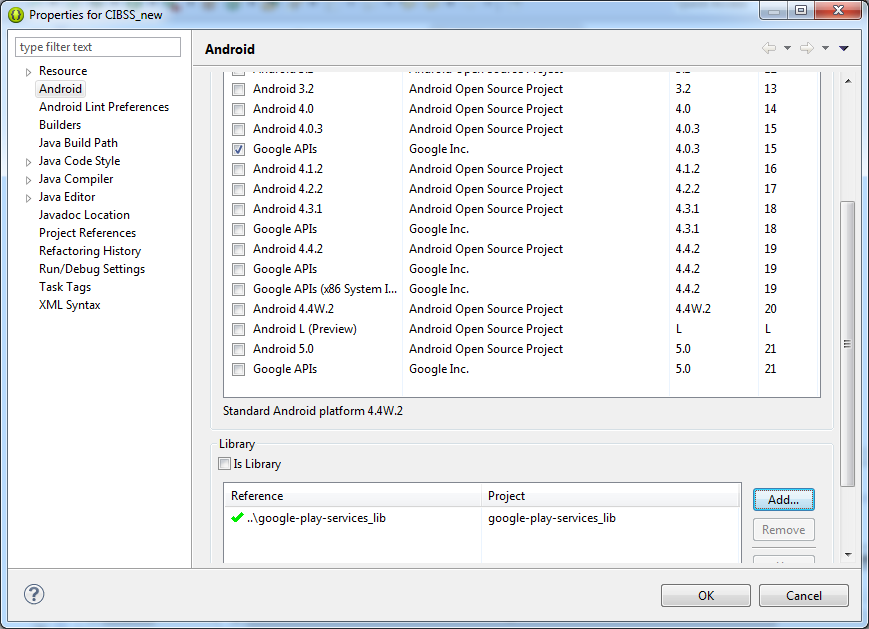Click the Add... library button
This screenshot has height=629, width=869.
(783, 499)
